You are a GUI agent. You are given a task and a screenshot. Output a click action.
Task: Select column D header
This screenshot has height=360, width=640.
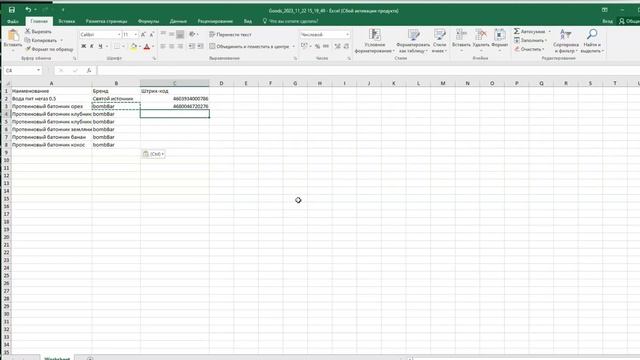(222, 83)
